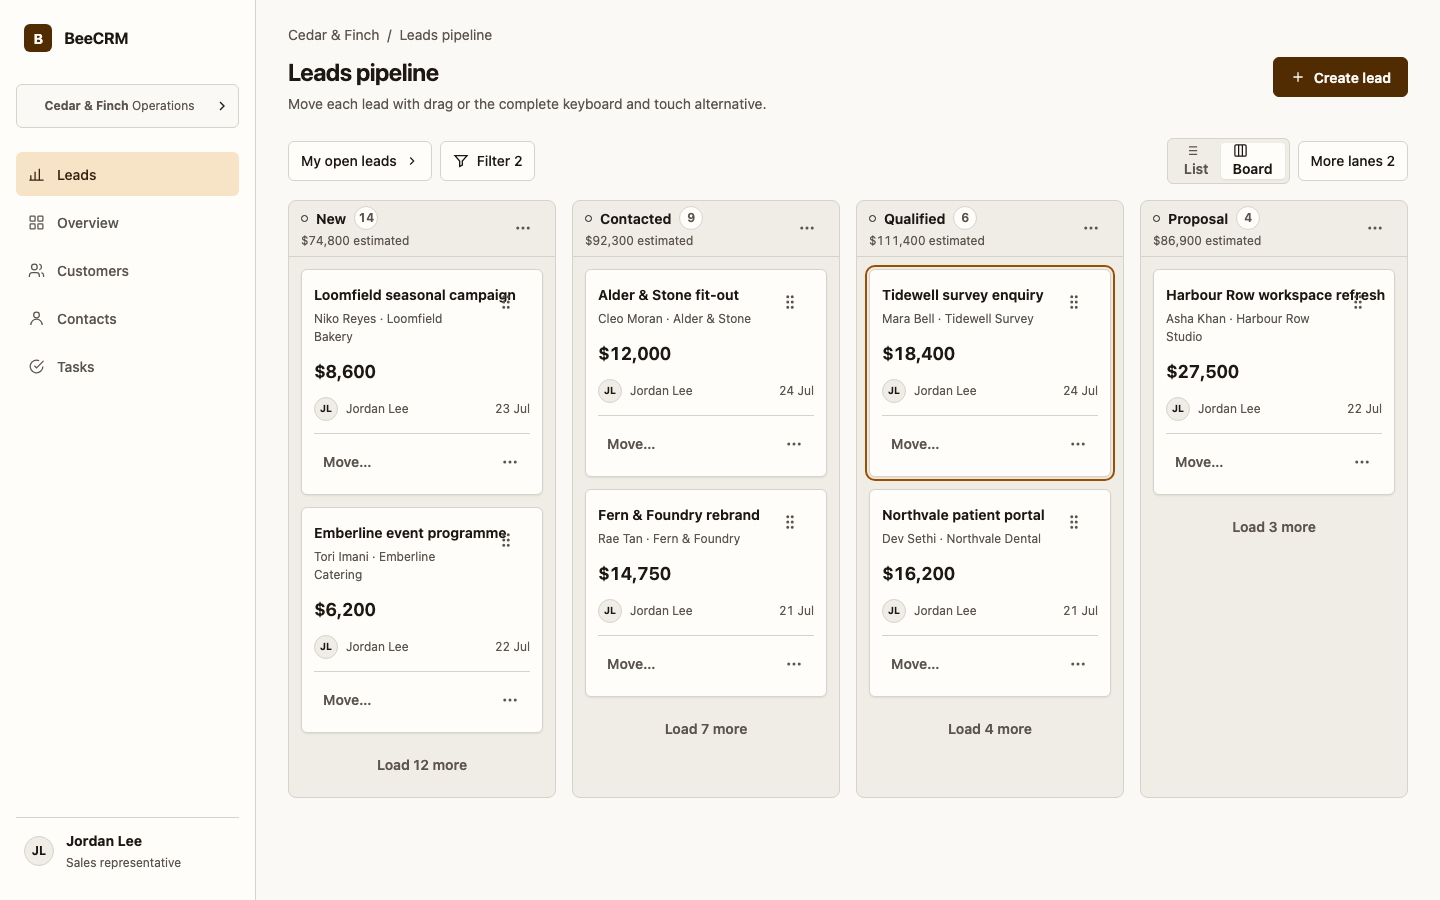Image resolution: width=1440 pixels, height=900 pixels.
Task: Click Jordan Lee profile at sidebar bottom
Action: click(x=127, y=851)
